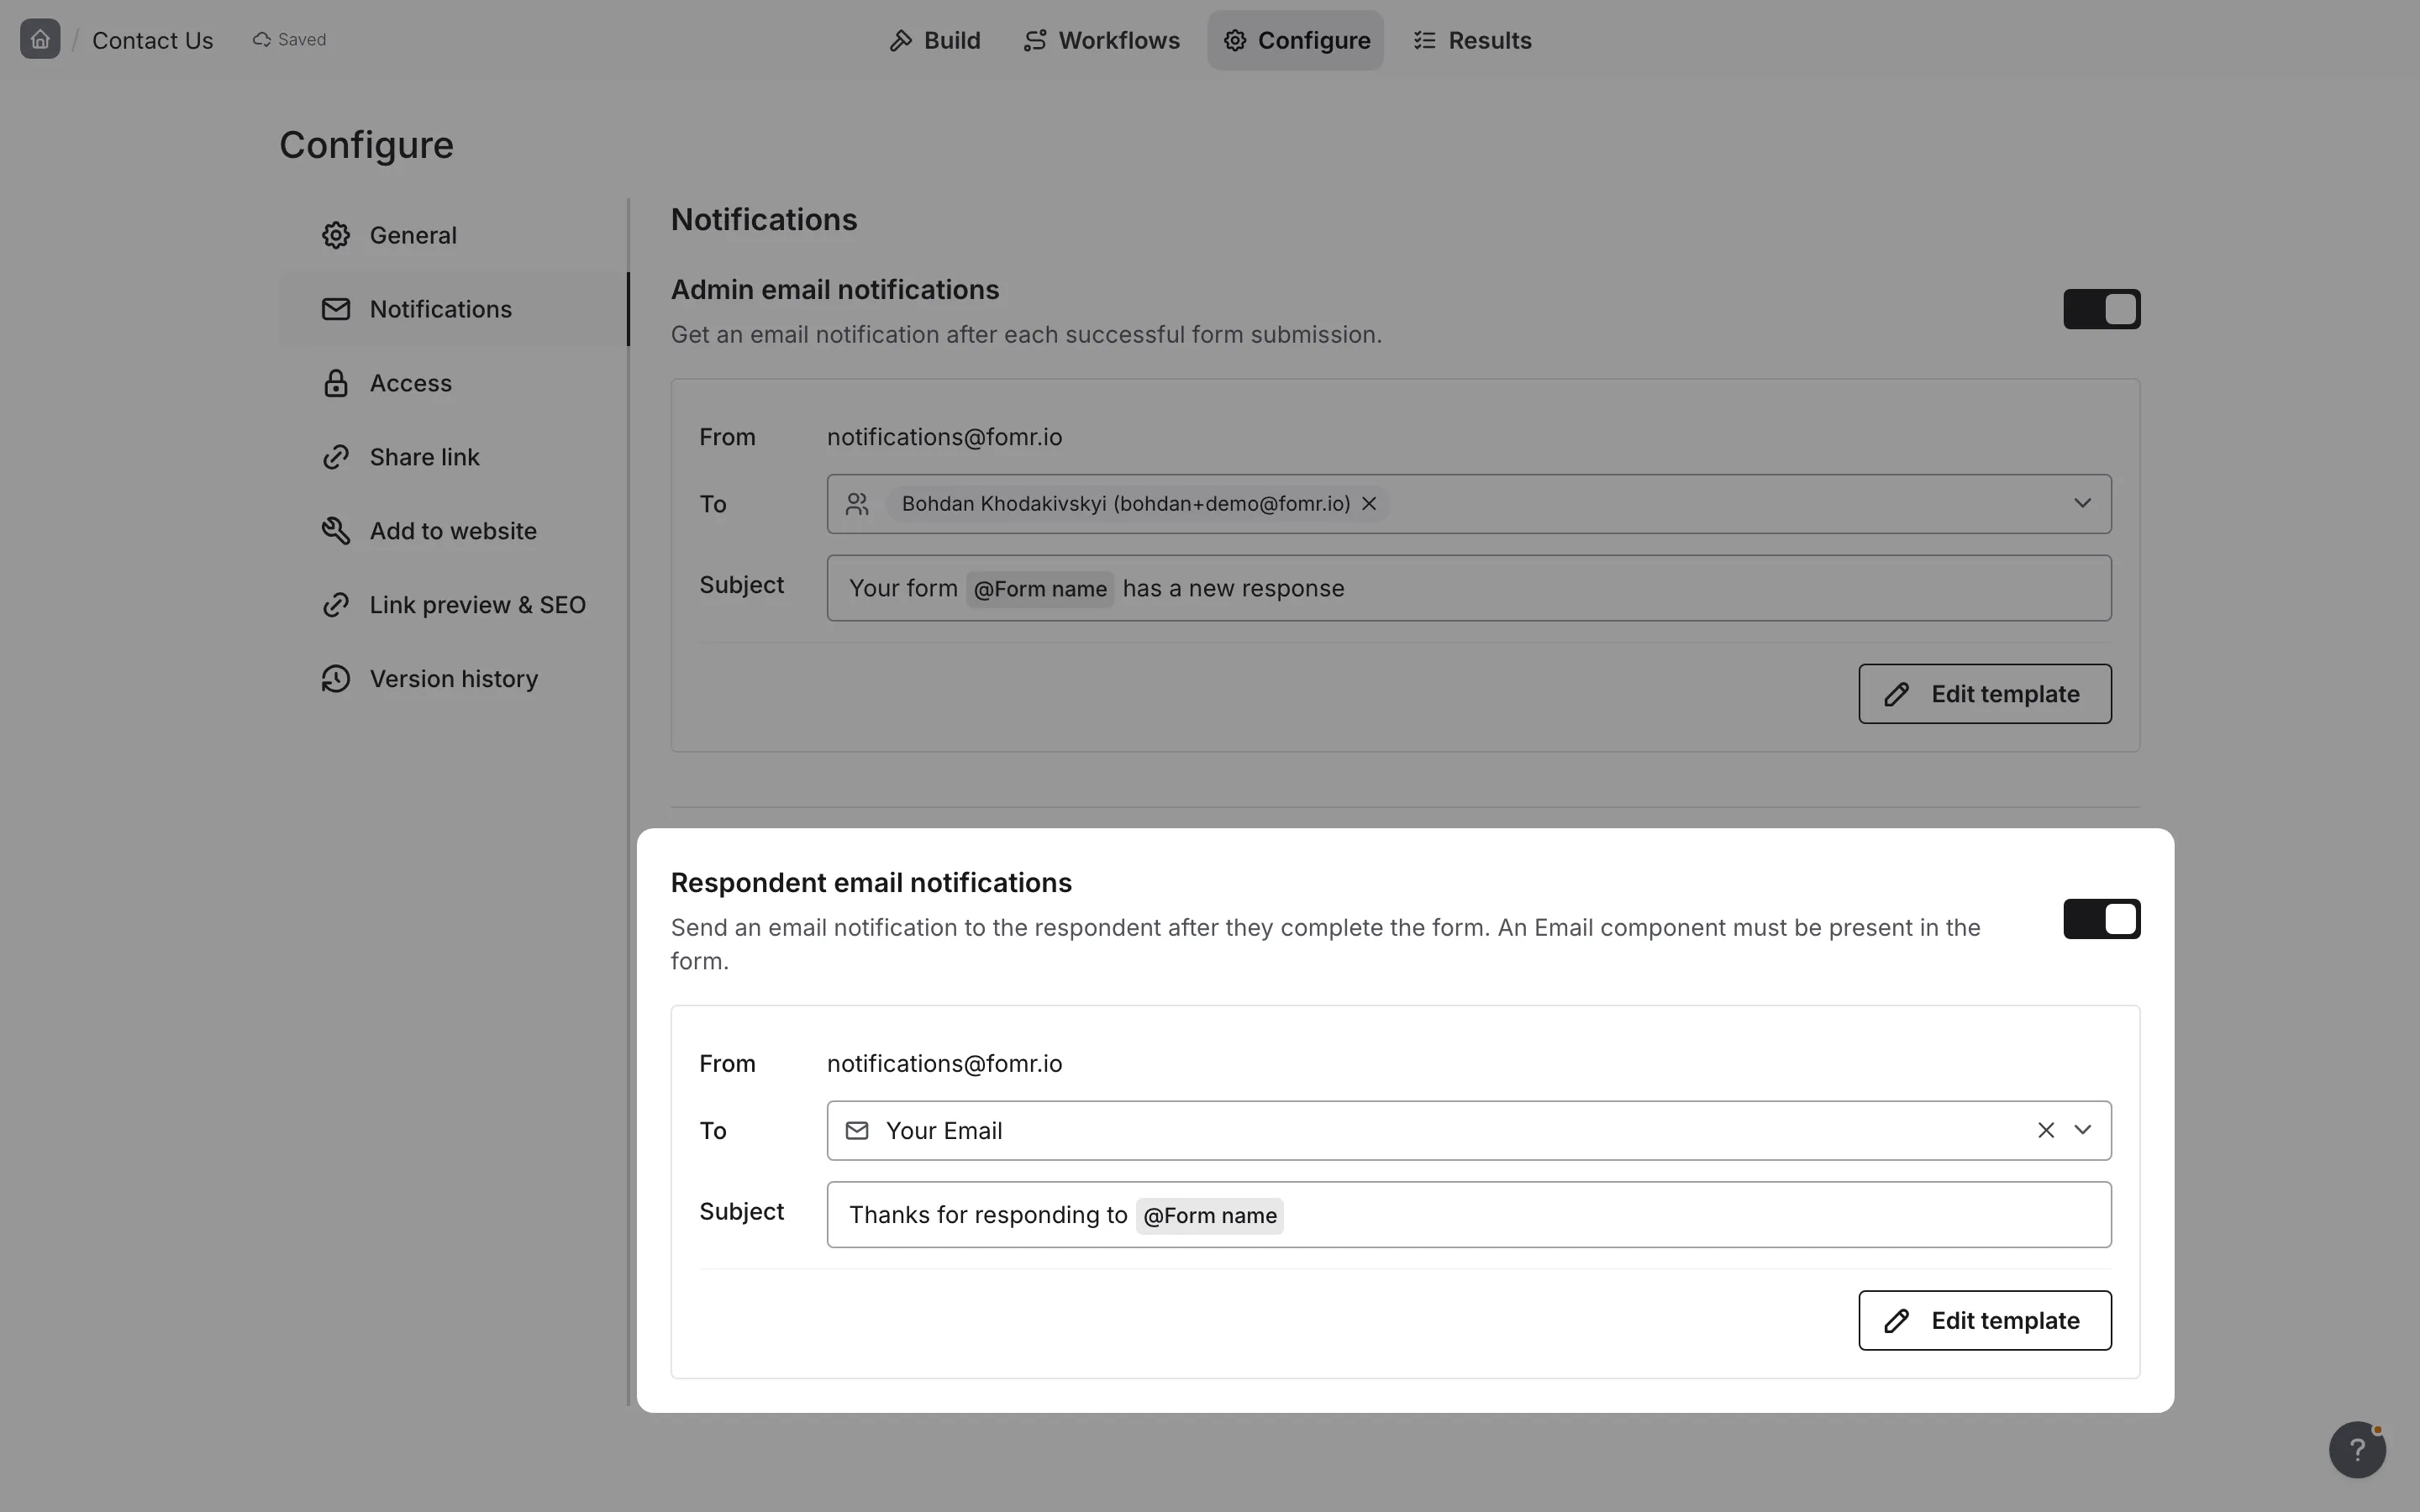This screenshot has height=1512, width=2420.
Task: Switch to the Build tab
Action: 935,40
